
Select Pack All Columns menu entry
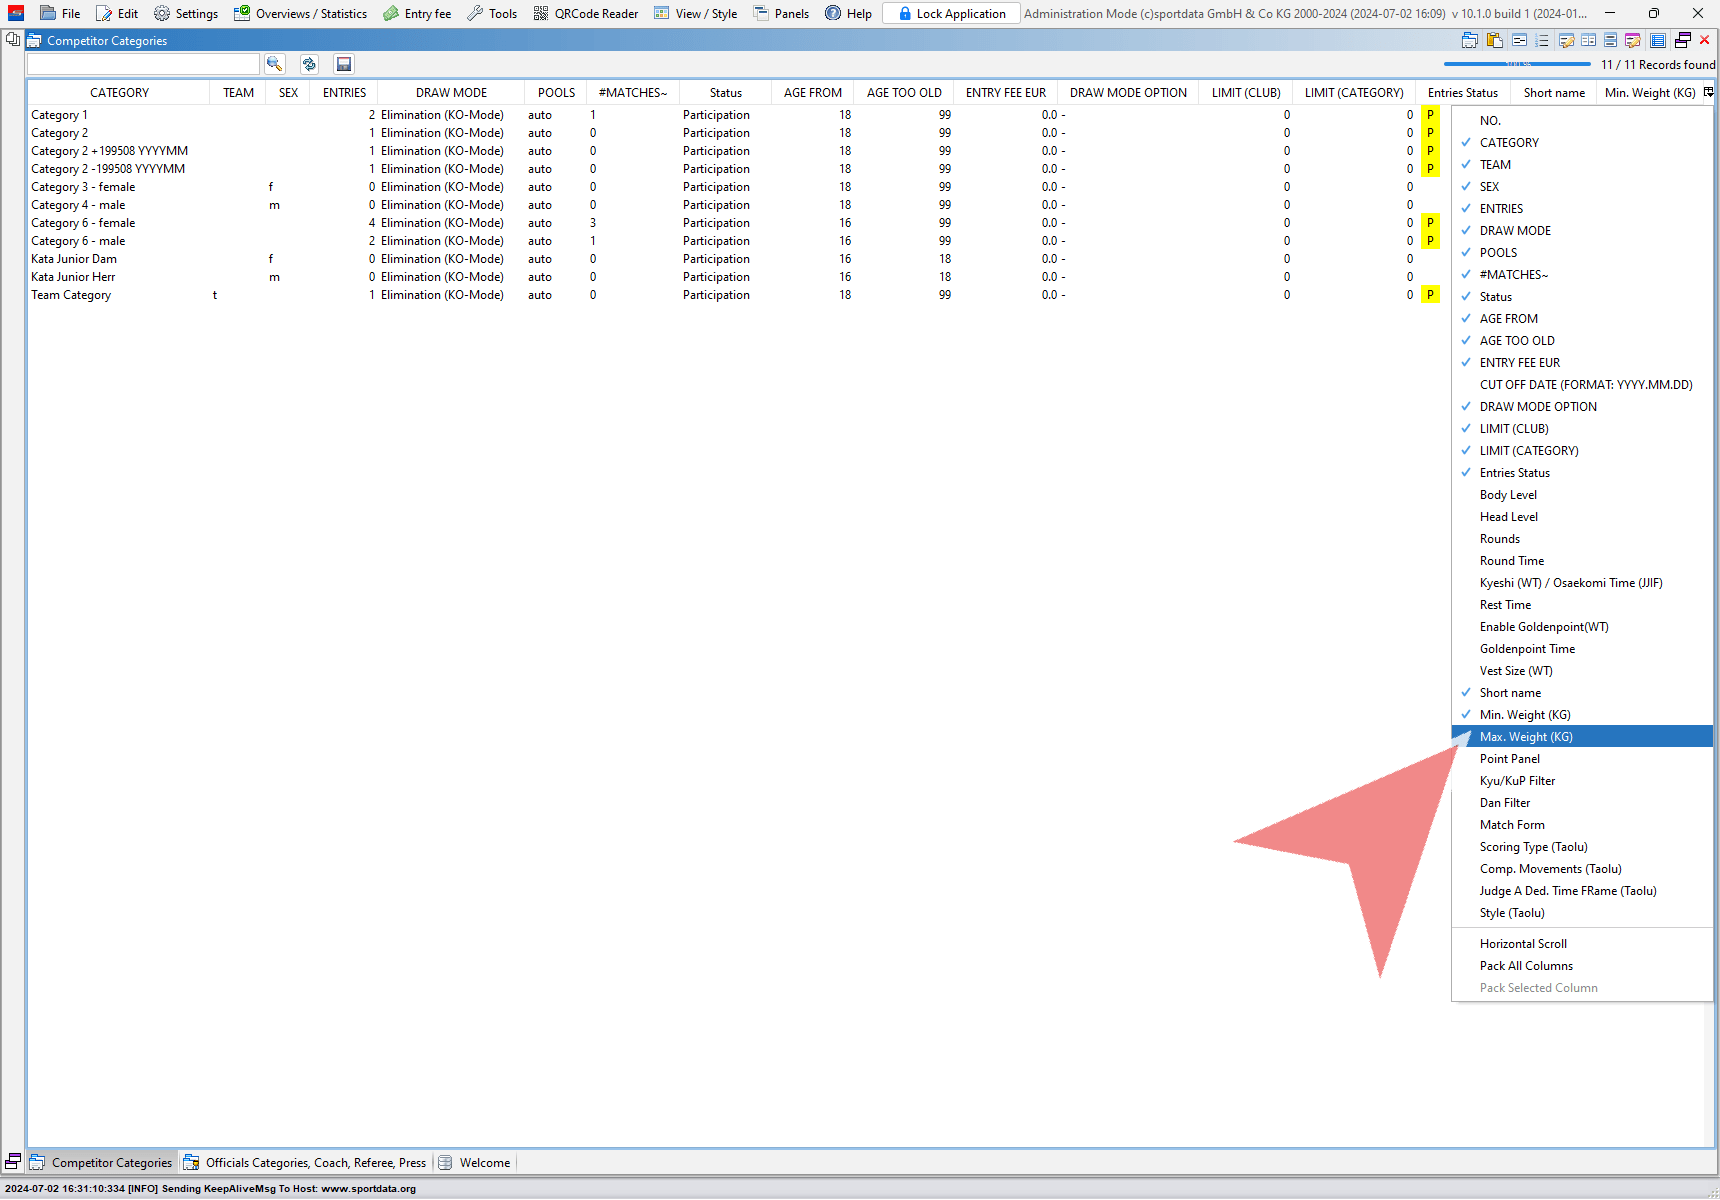coord(1526,966)
